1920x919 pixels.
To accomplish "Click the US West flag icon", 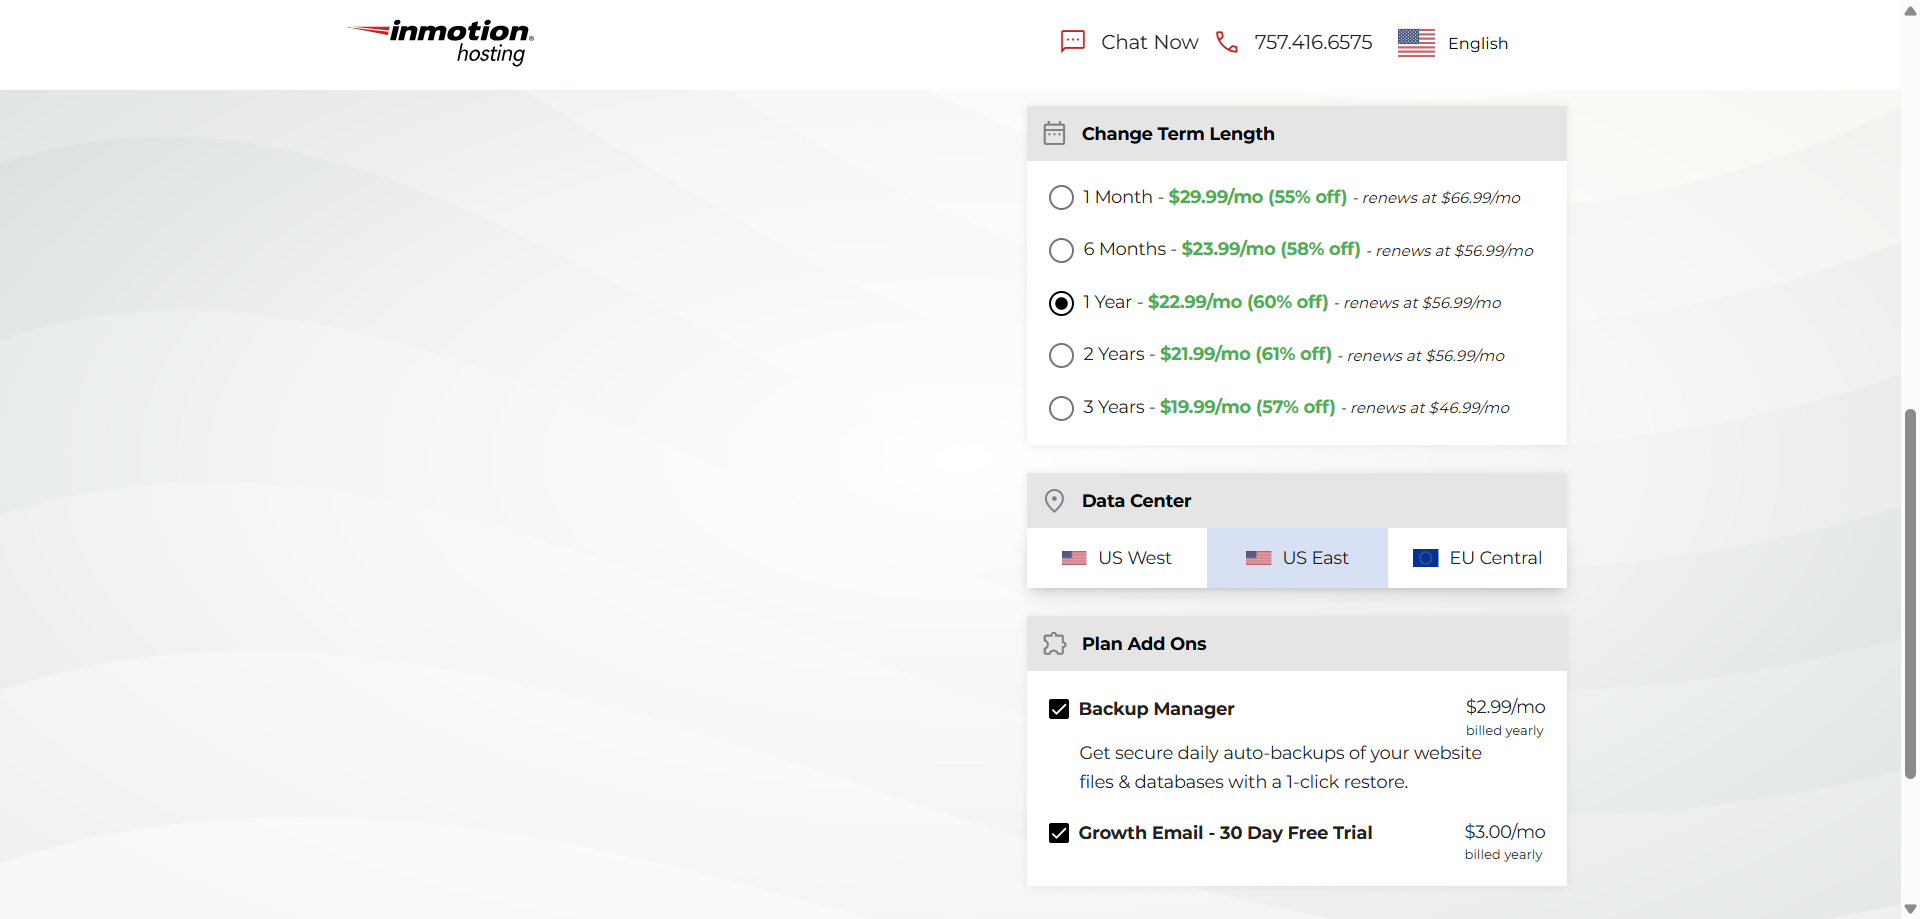I will coord(1074,558).
